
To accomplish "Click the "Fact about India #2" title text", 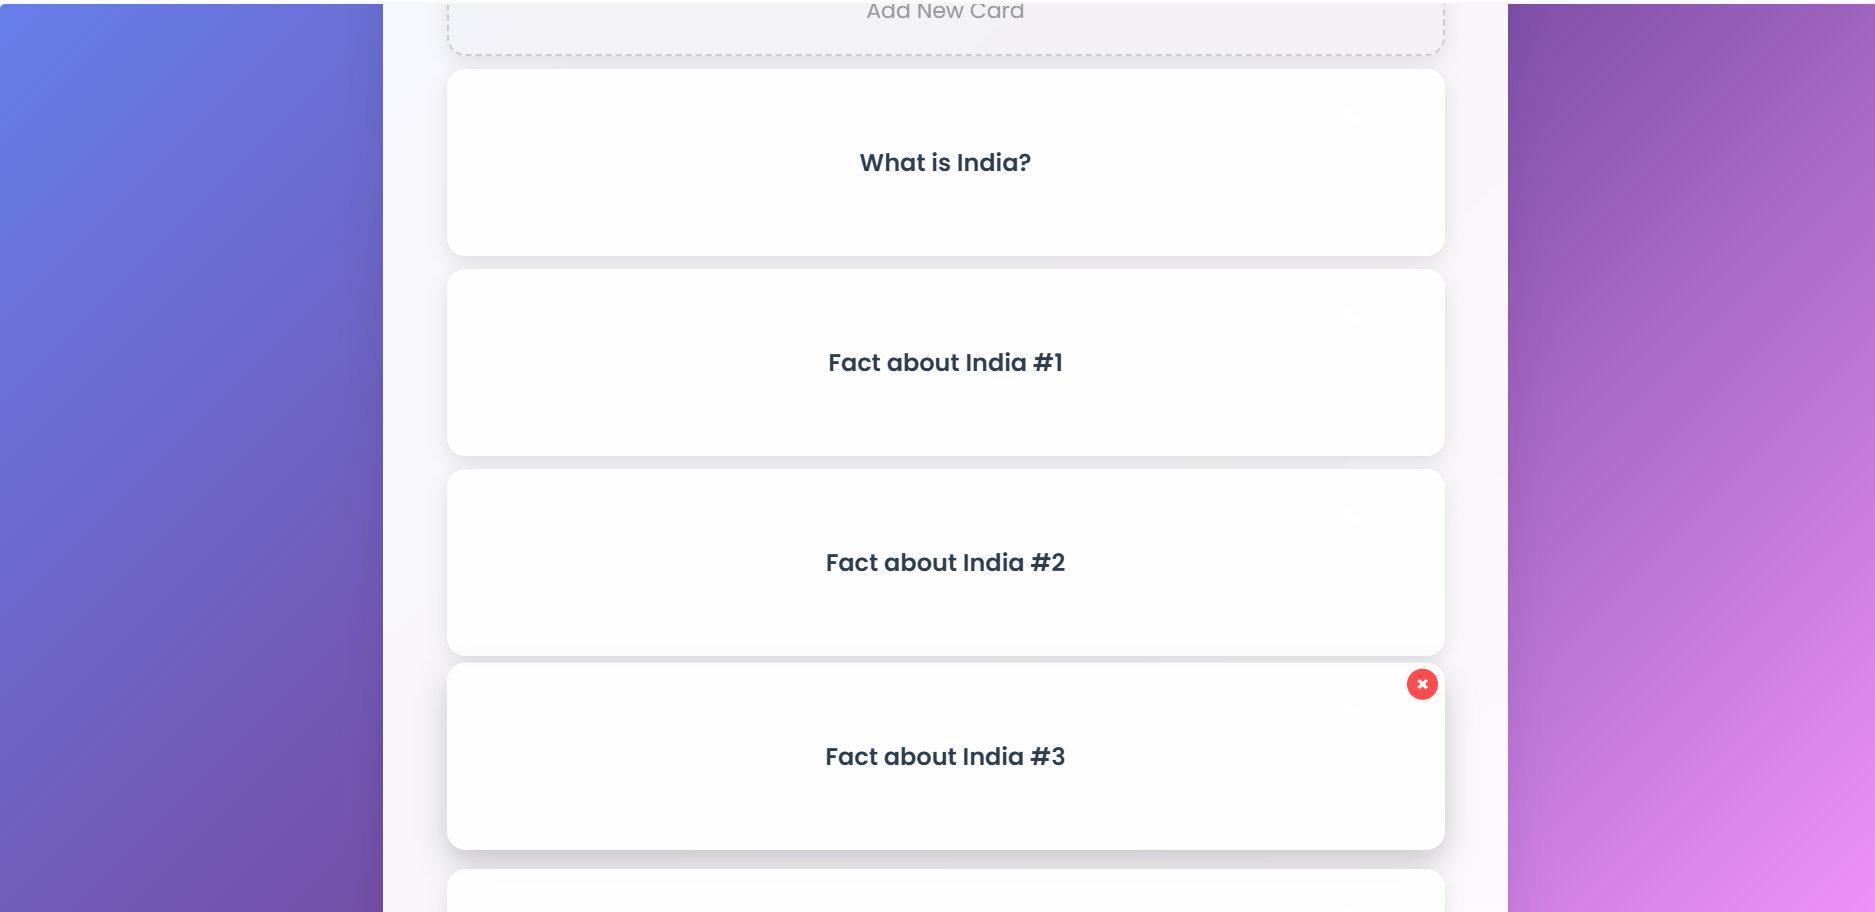I will [x=945, y=563].
